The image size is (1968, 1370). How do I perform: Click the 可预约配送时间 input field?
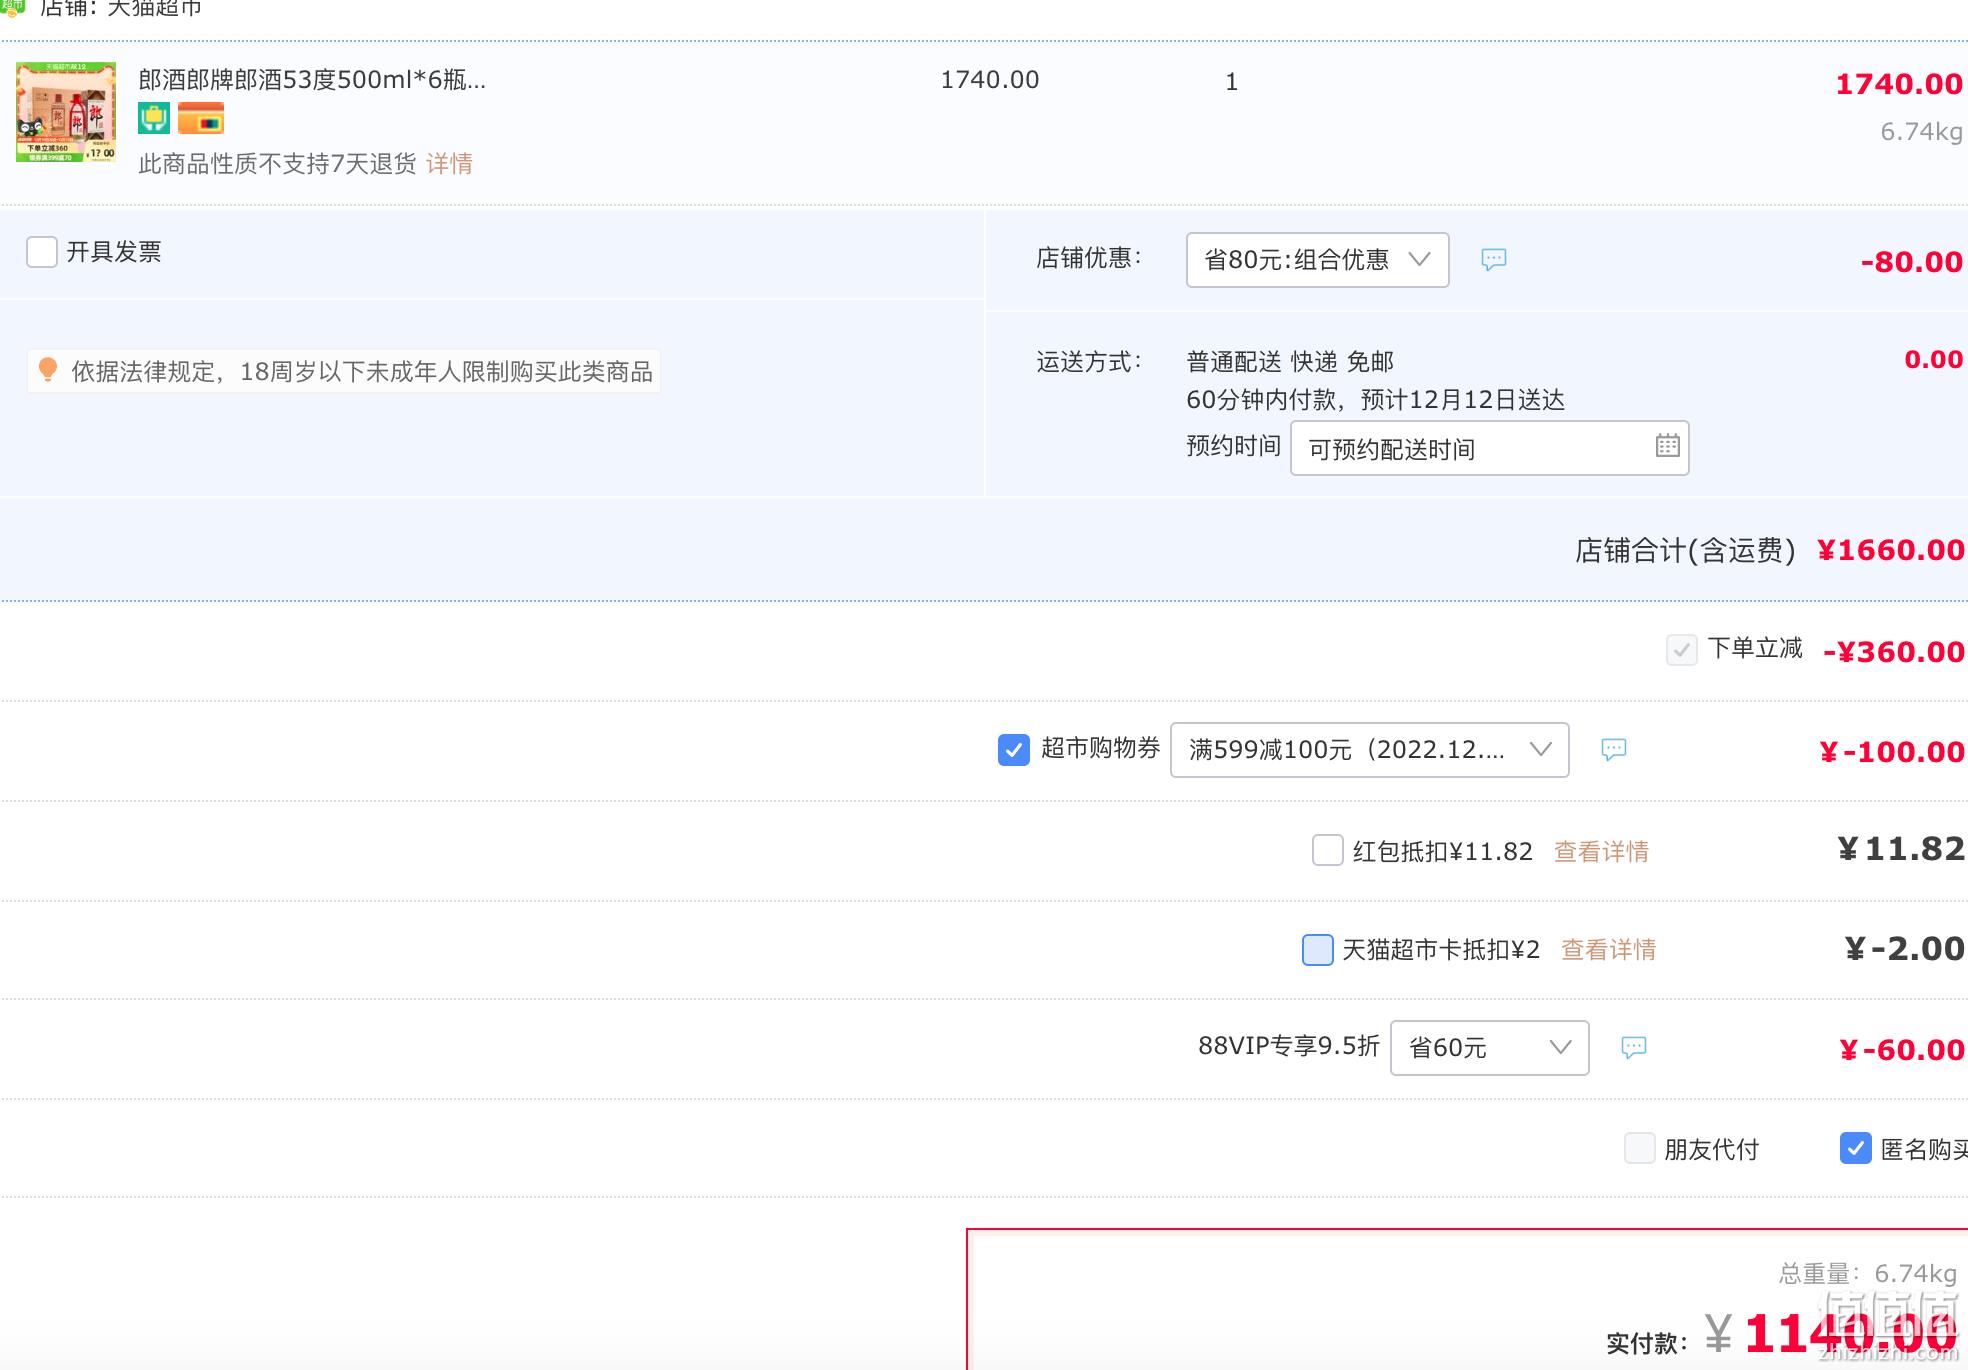1489,448
